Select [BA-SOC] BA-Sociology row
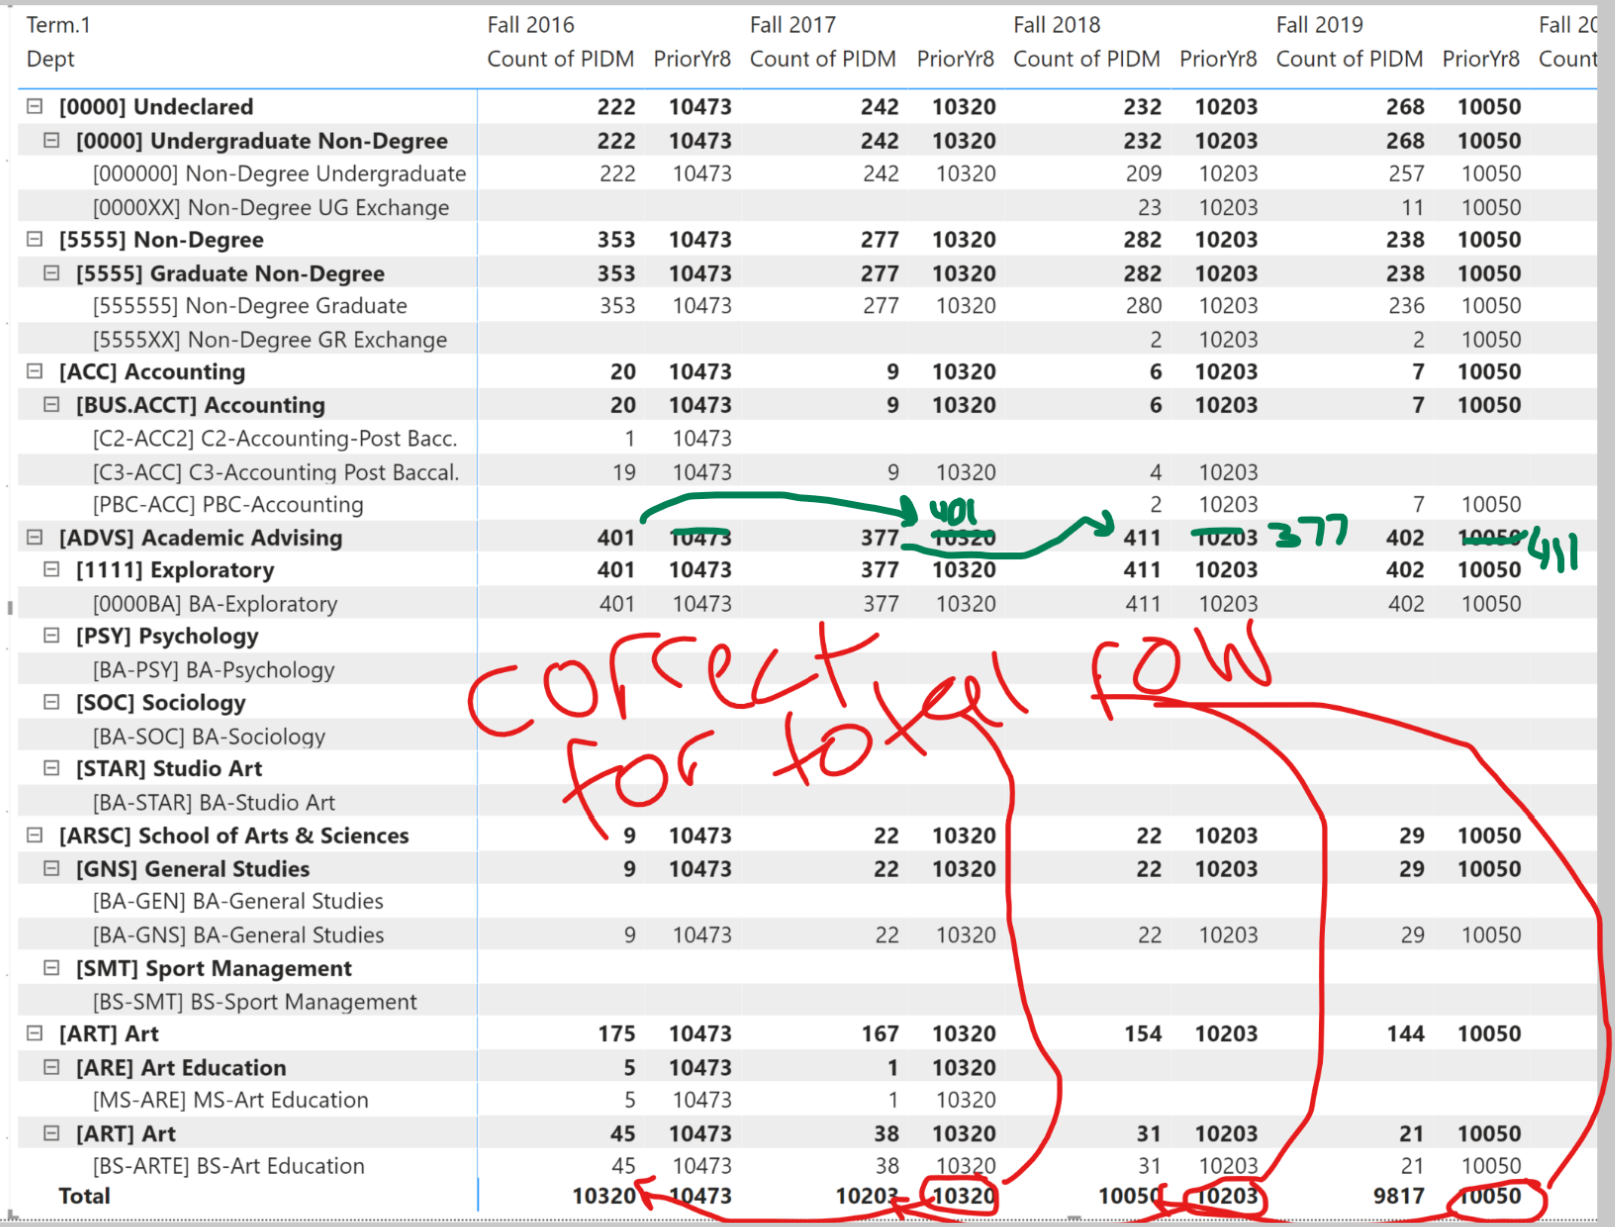The height and width of the screenshot is (1227, 1615). (209, 737)
